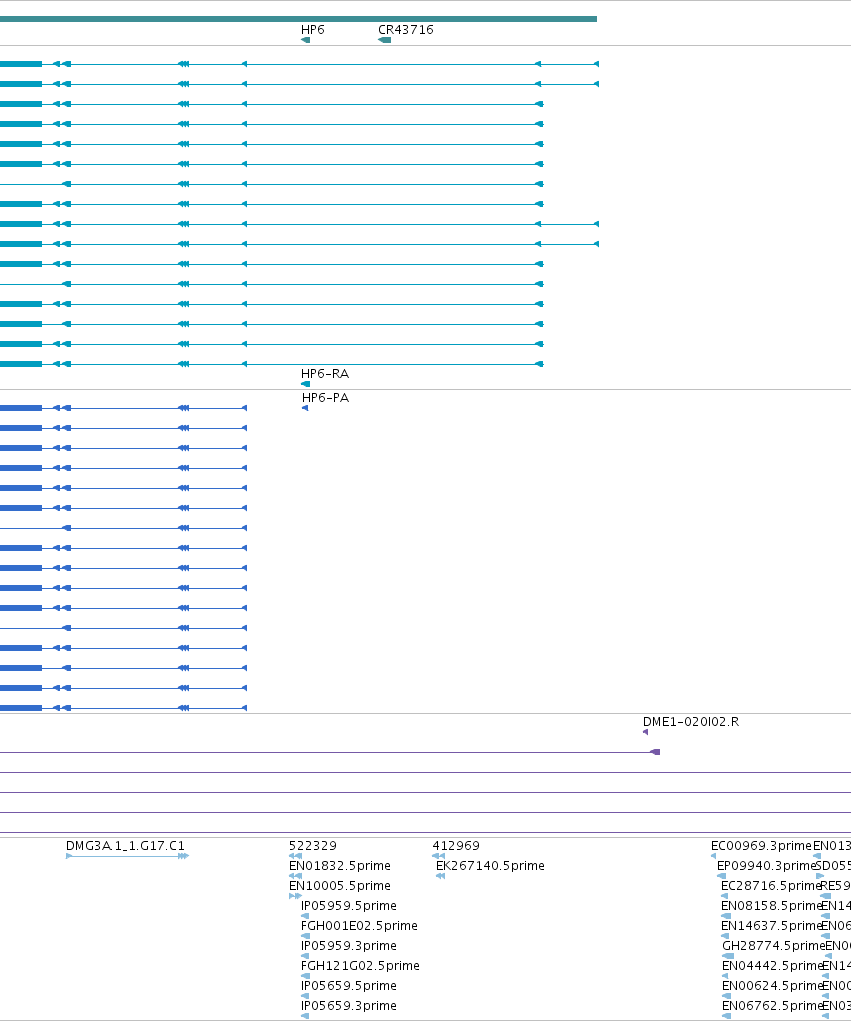Viewport: 851px width, 1021px height.
Task: Select the EC00969.3prime label
Action: point(761,845)
